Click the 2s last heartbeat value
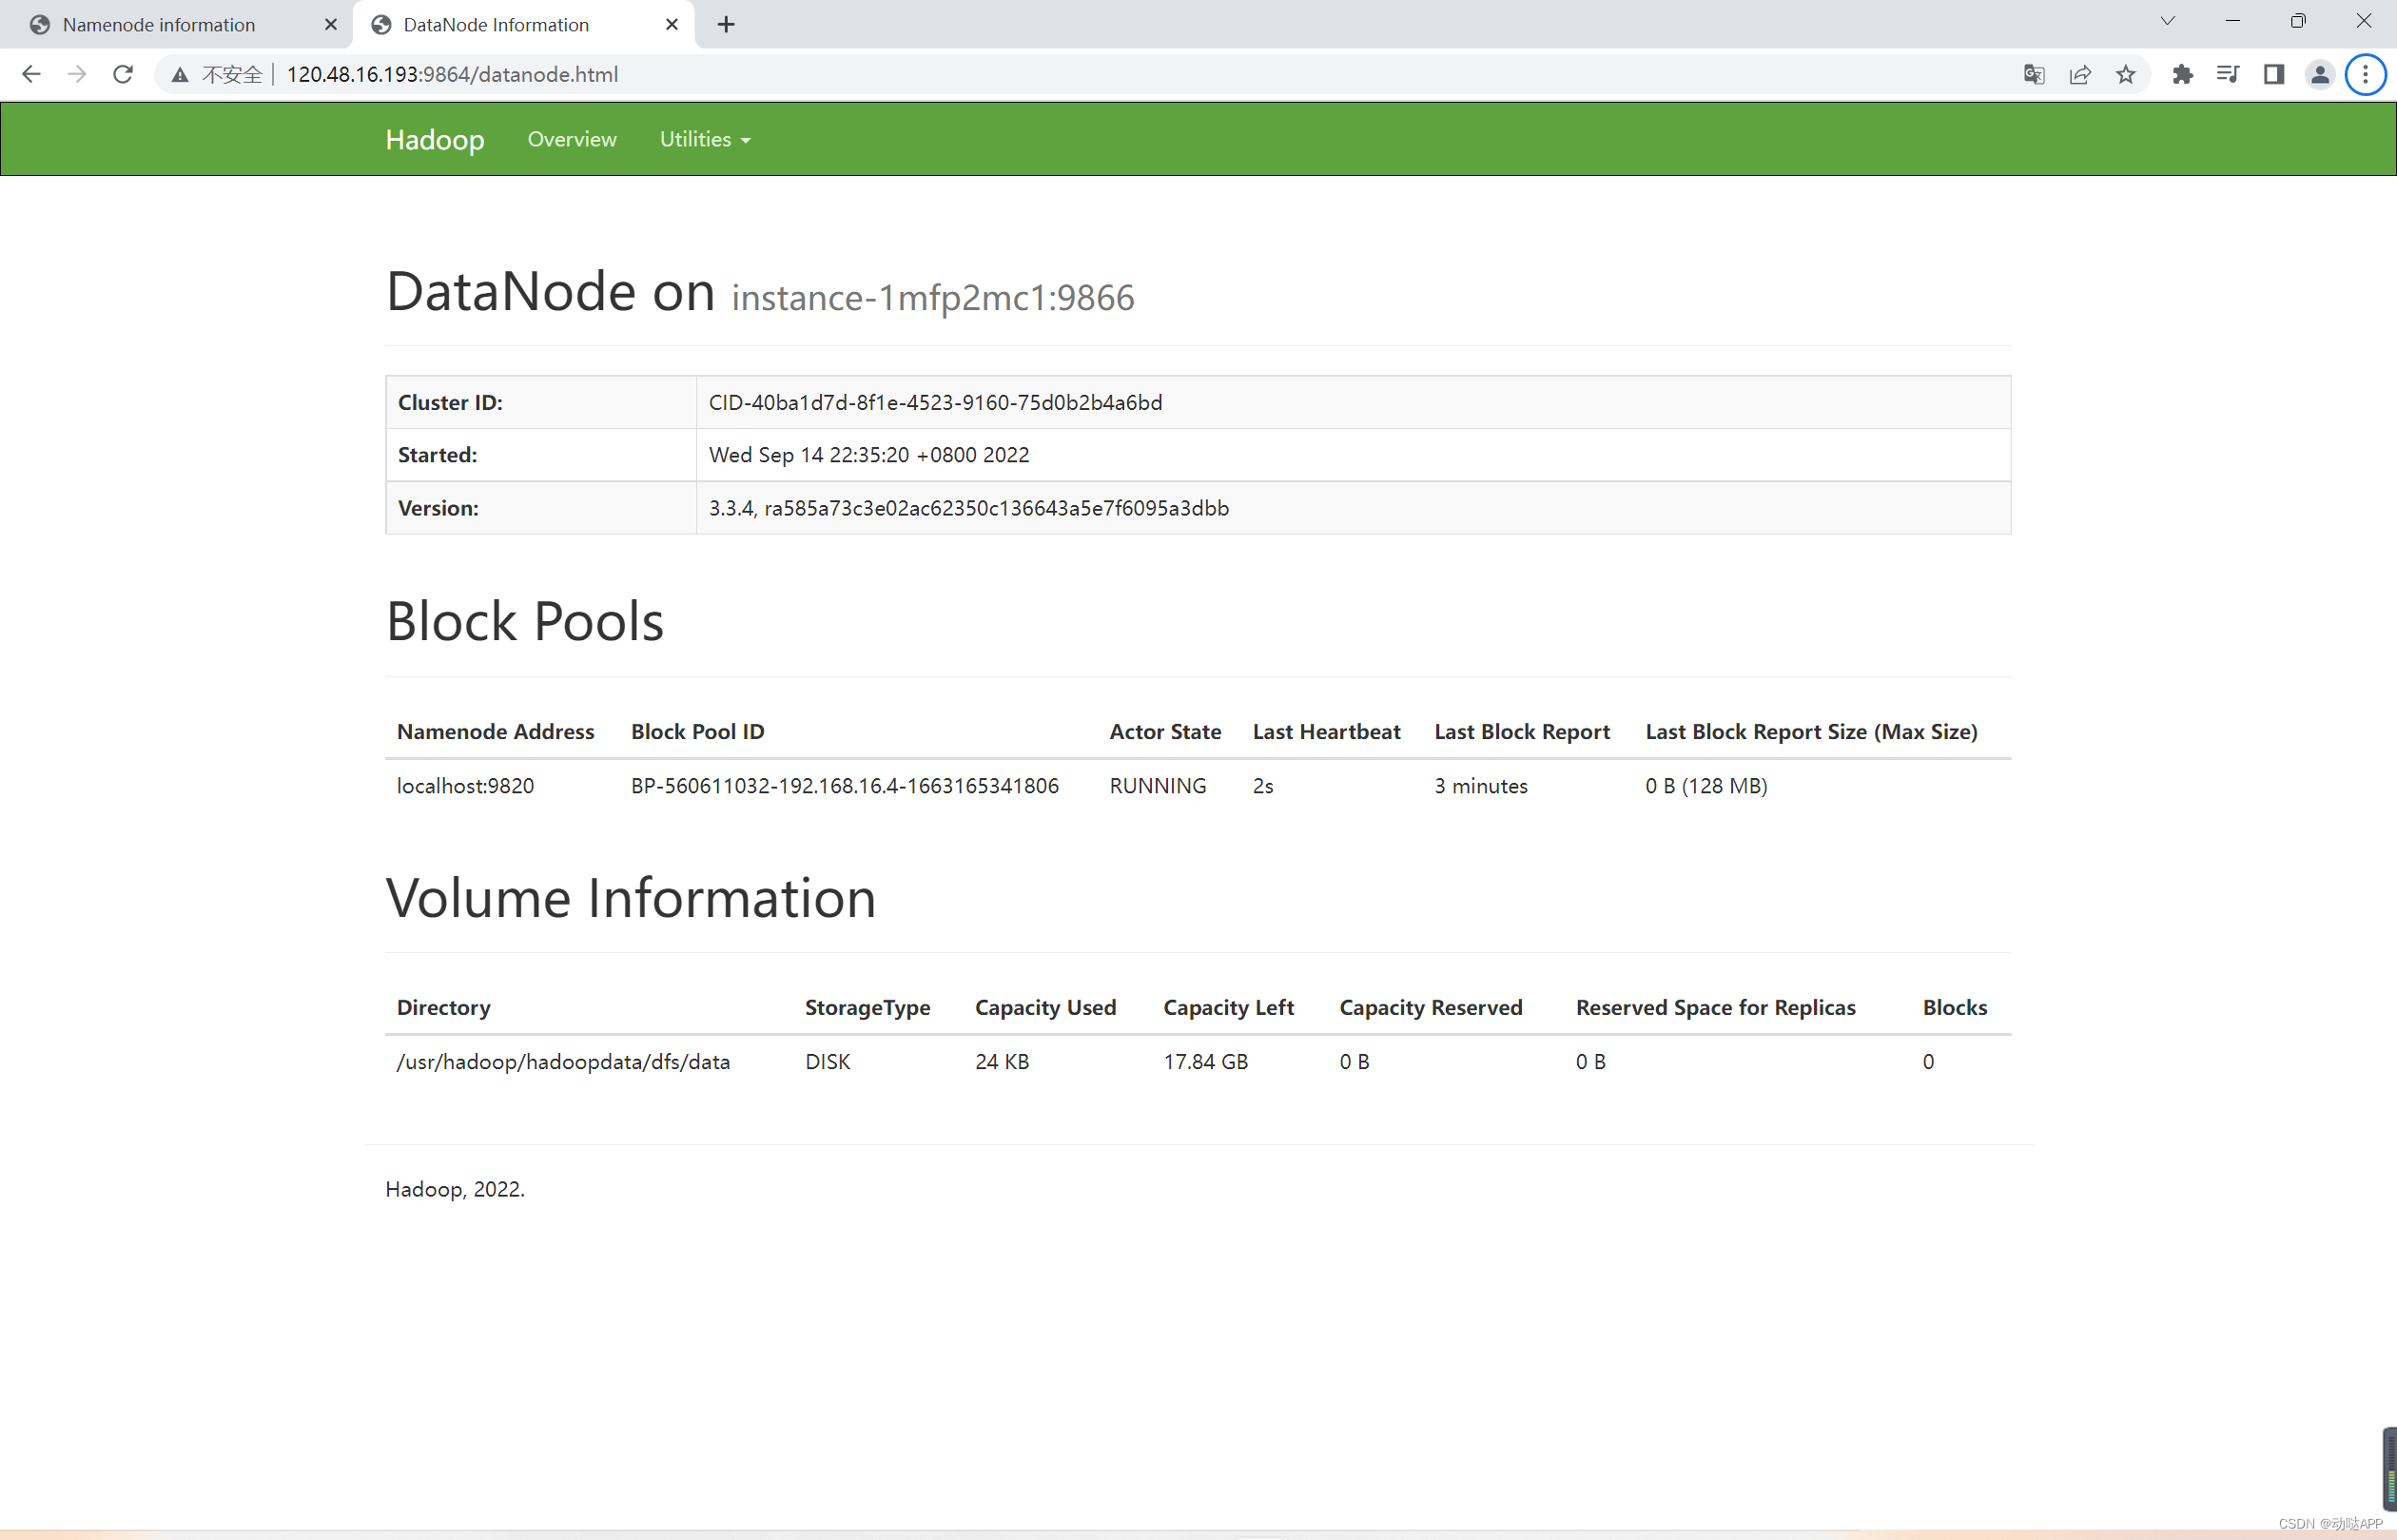The image size is (2397, 1540). [x=1263, y=786]
